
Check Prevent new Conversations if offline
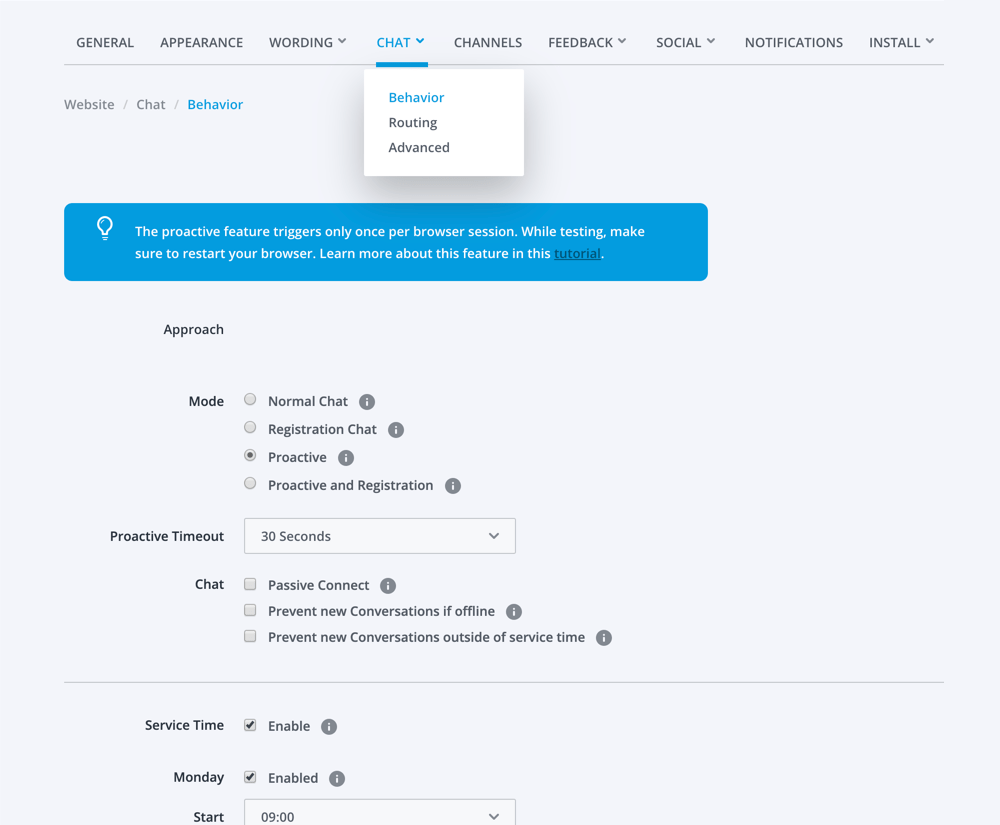[250, 610]
